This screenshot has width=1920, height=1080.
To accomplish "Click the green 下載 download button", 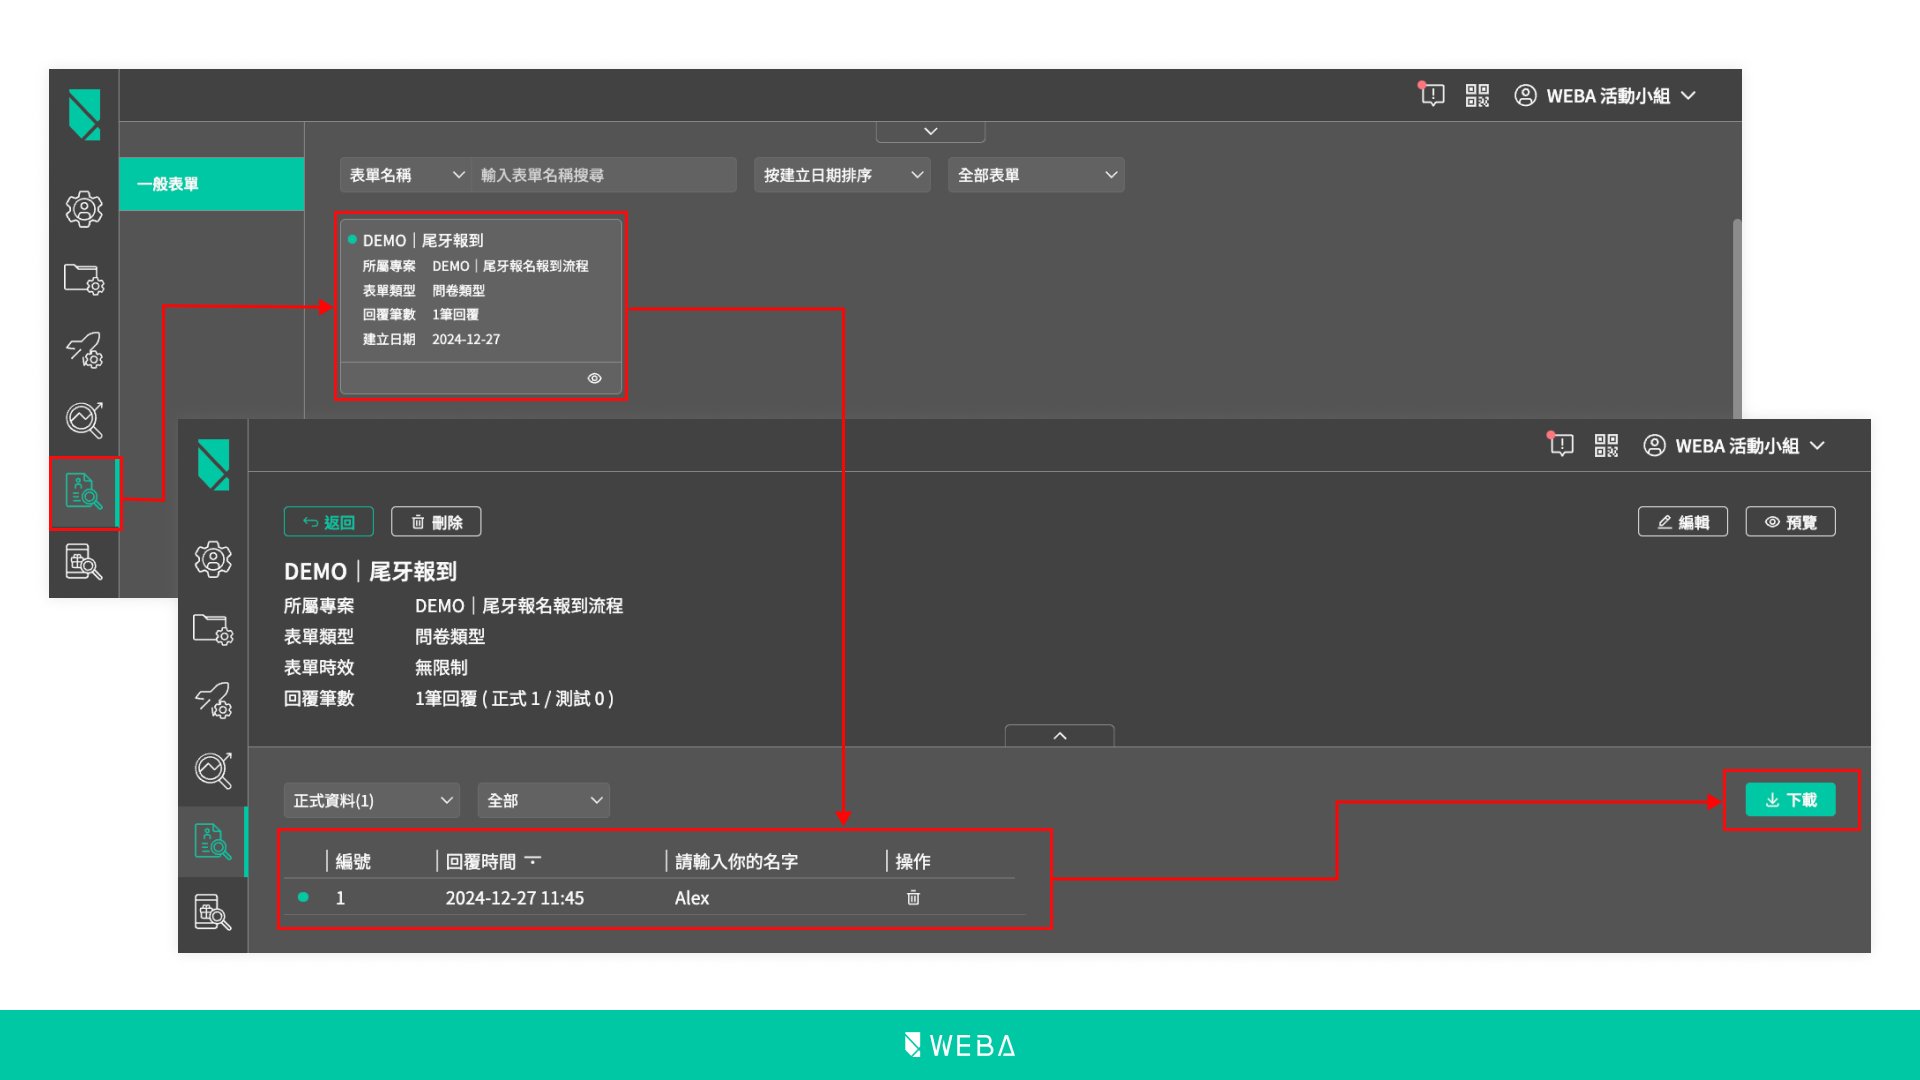I will point(1790,800).
